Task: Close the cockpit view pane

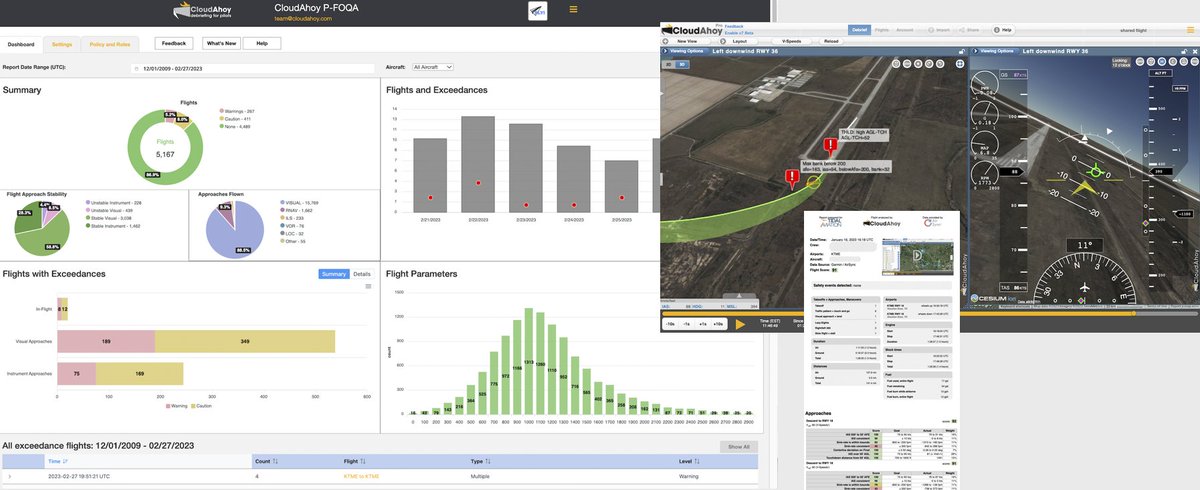Action: pyautogui.click(x=1194, y=51)
